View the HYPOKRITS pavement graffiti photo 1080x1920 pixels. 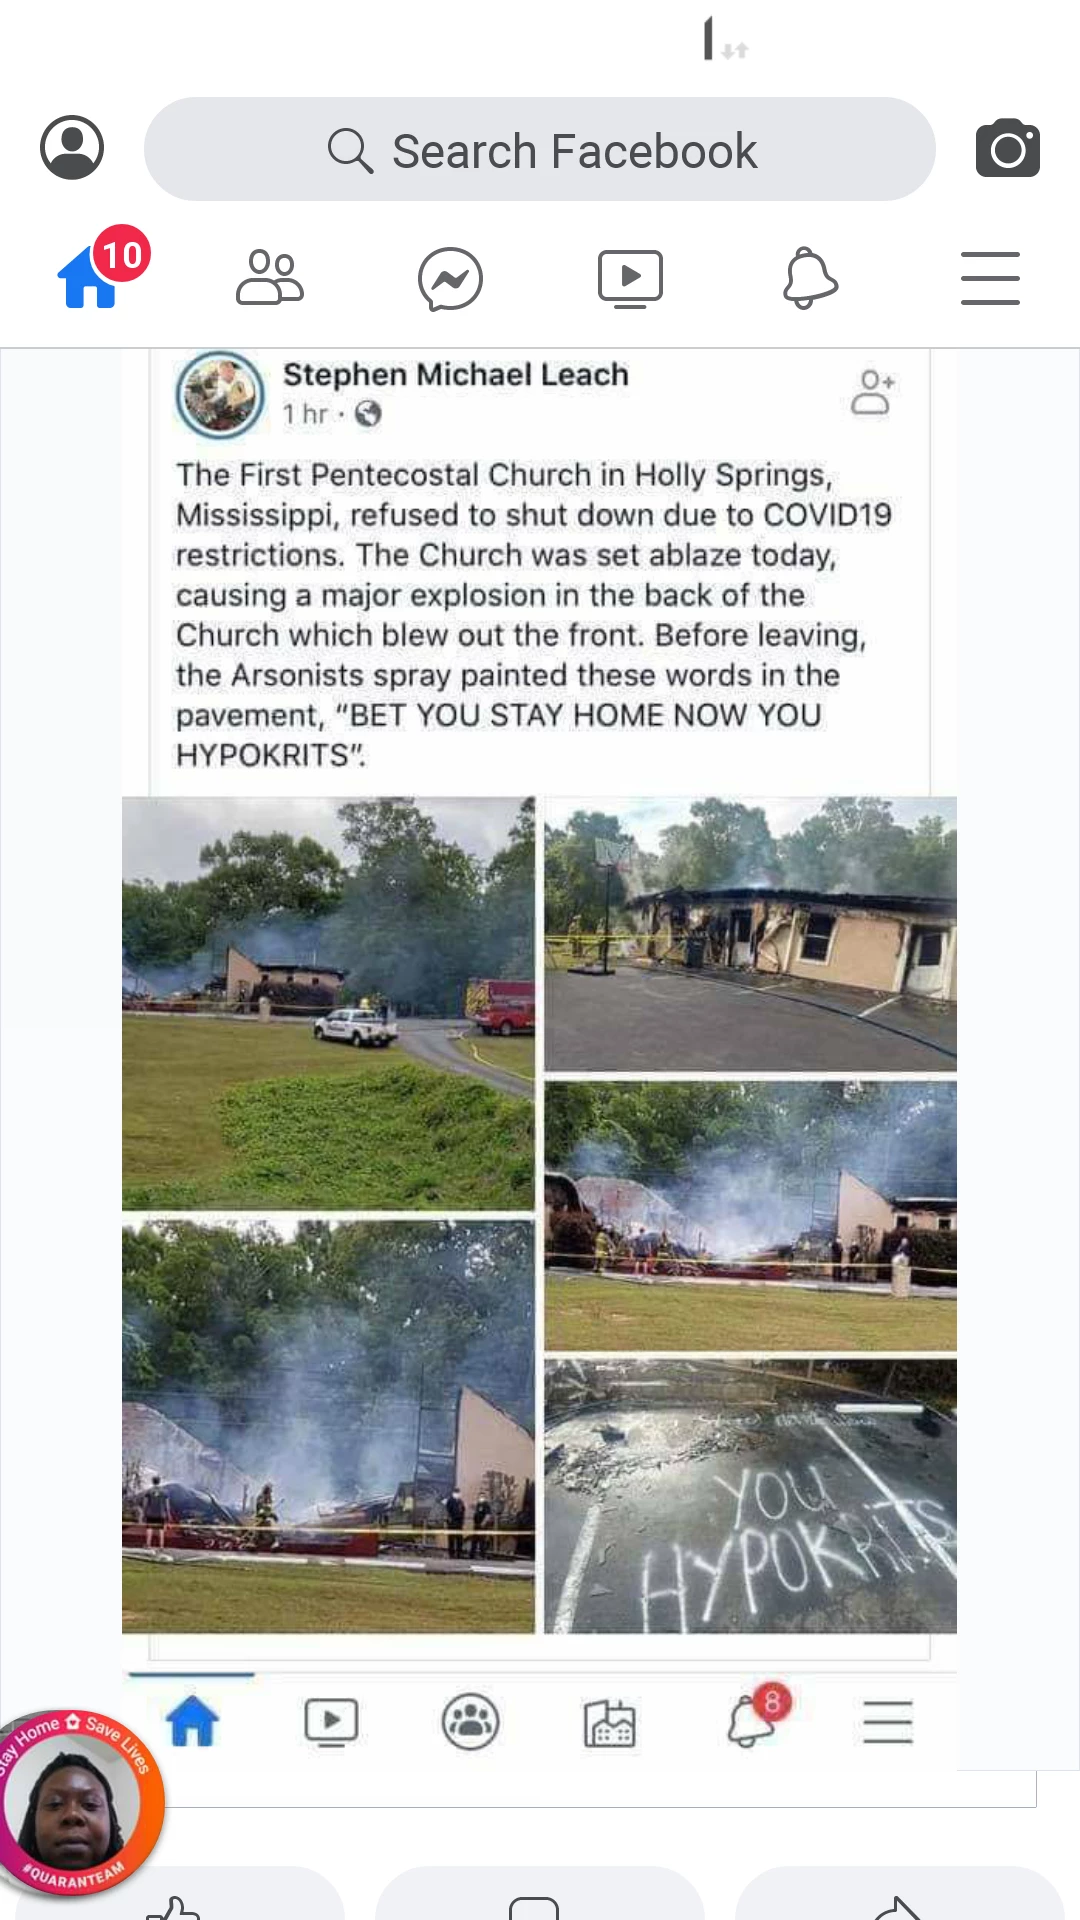tap(750, 1496)
